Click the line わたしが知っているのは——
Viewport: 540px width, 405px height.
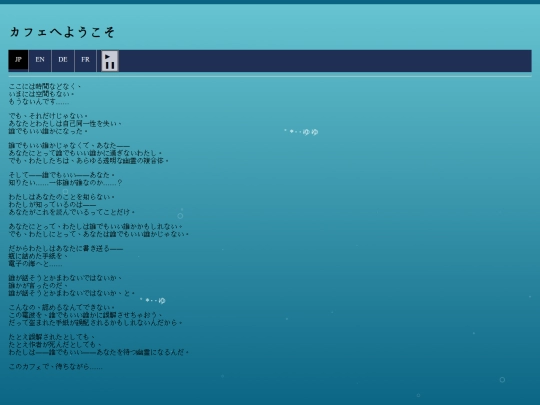pos(52,205)
